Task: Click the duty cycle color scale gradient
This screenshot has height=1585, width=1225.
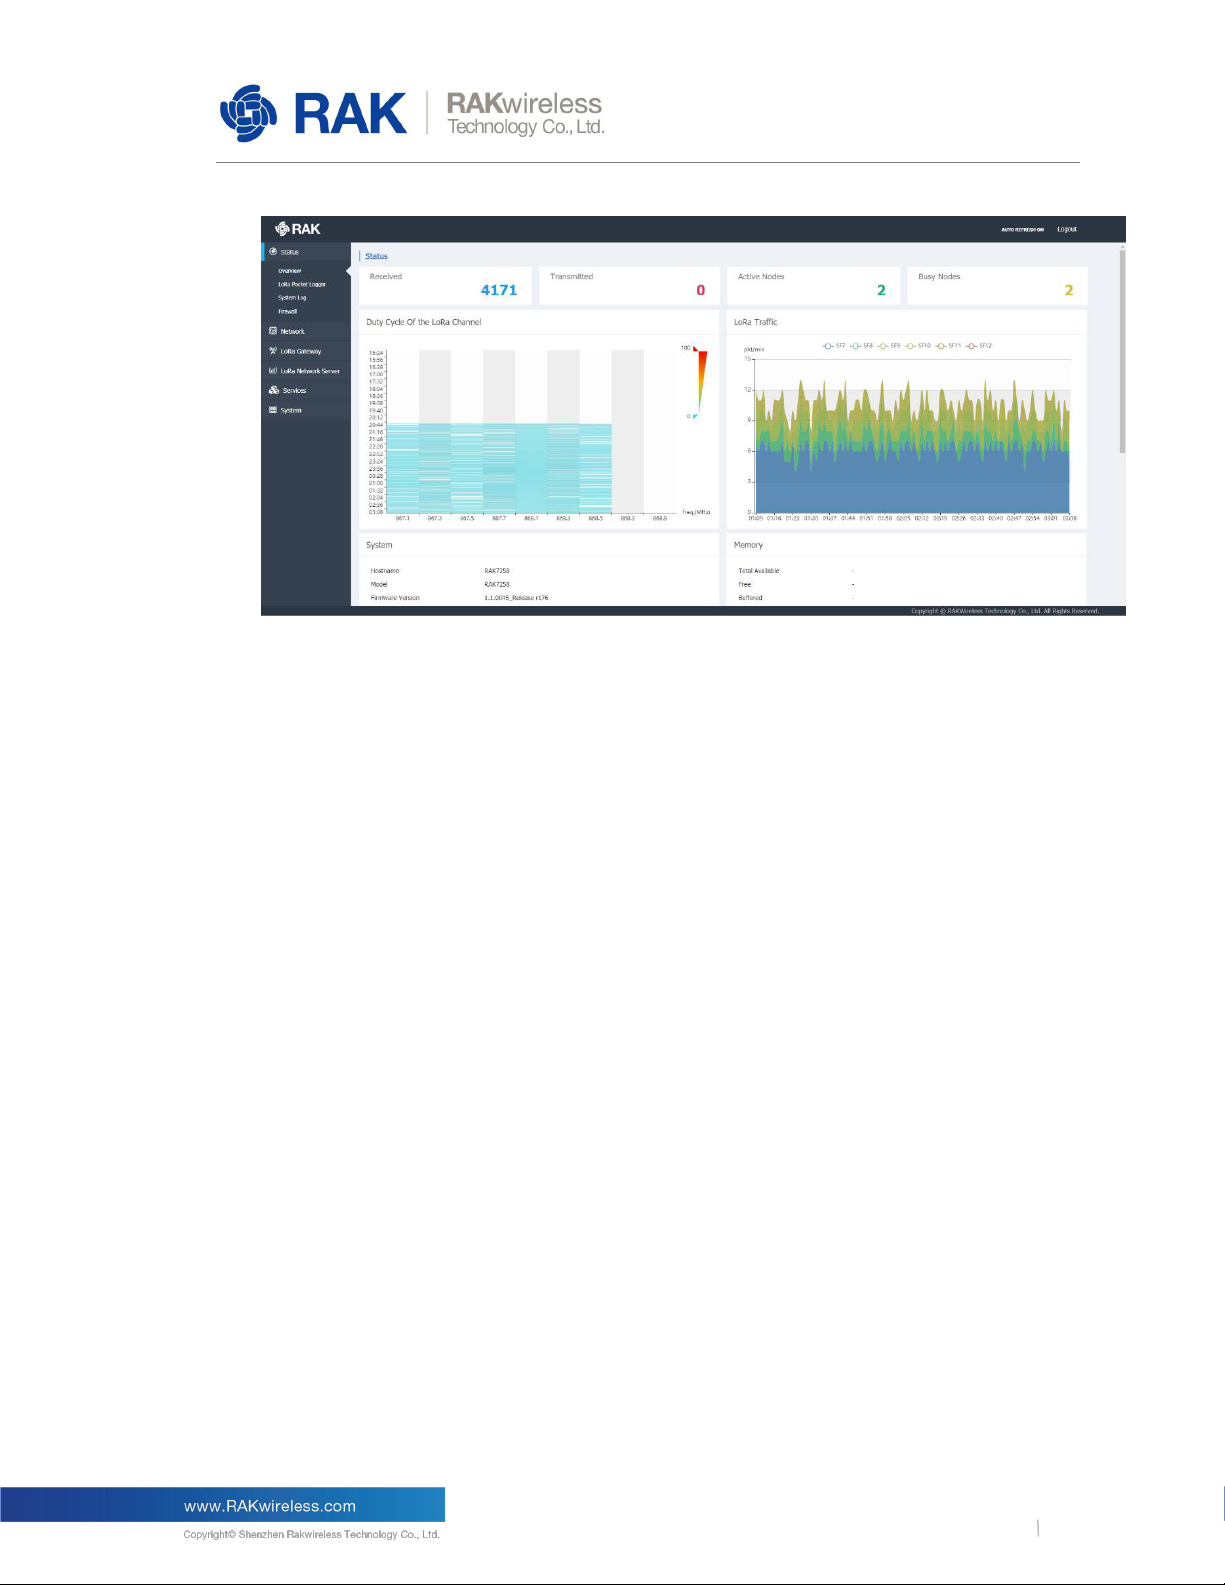Action: (x=700, y=380)
